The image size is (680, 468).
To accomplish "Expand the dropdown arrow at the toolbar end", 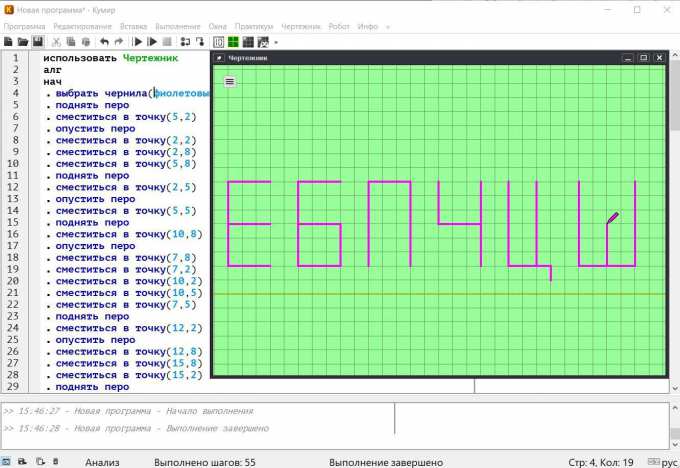I will click(276, 43).
